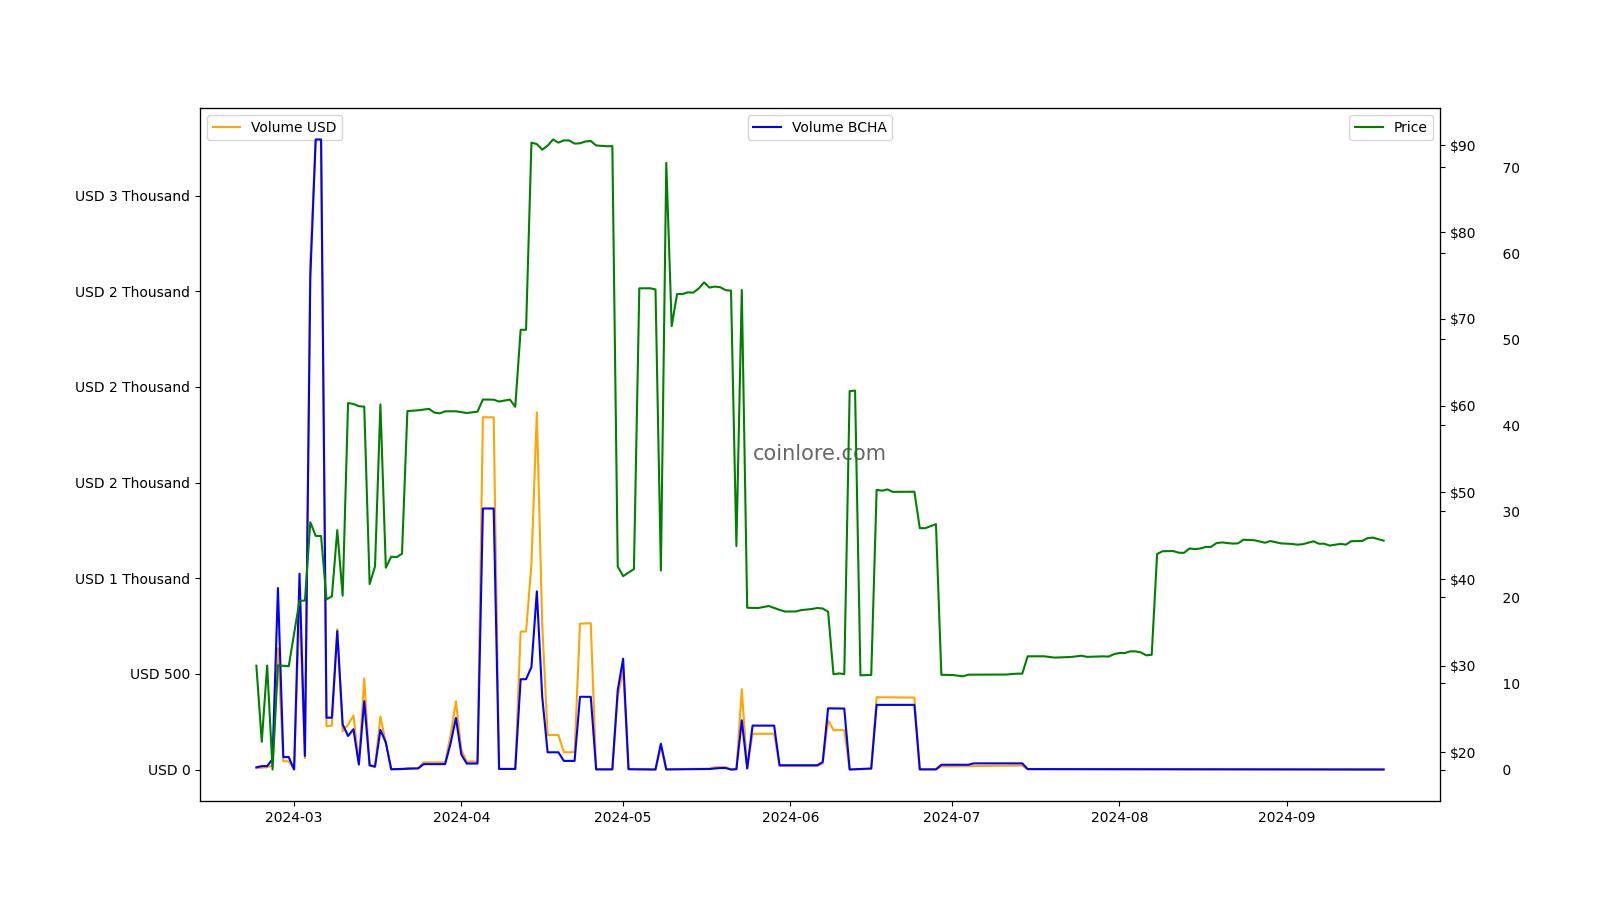Click the 40 tick on outer right axis

point(1511,426)
